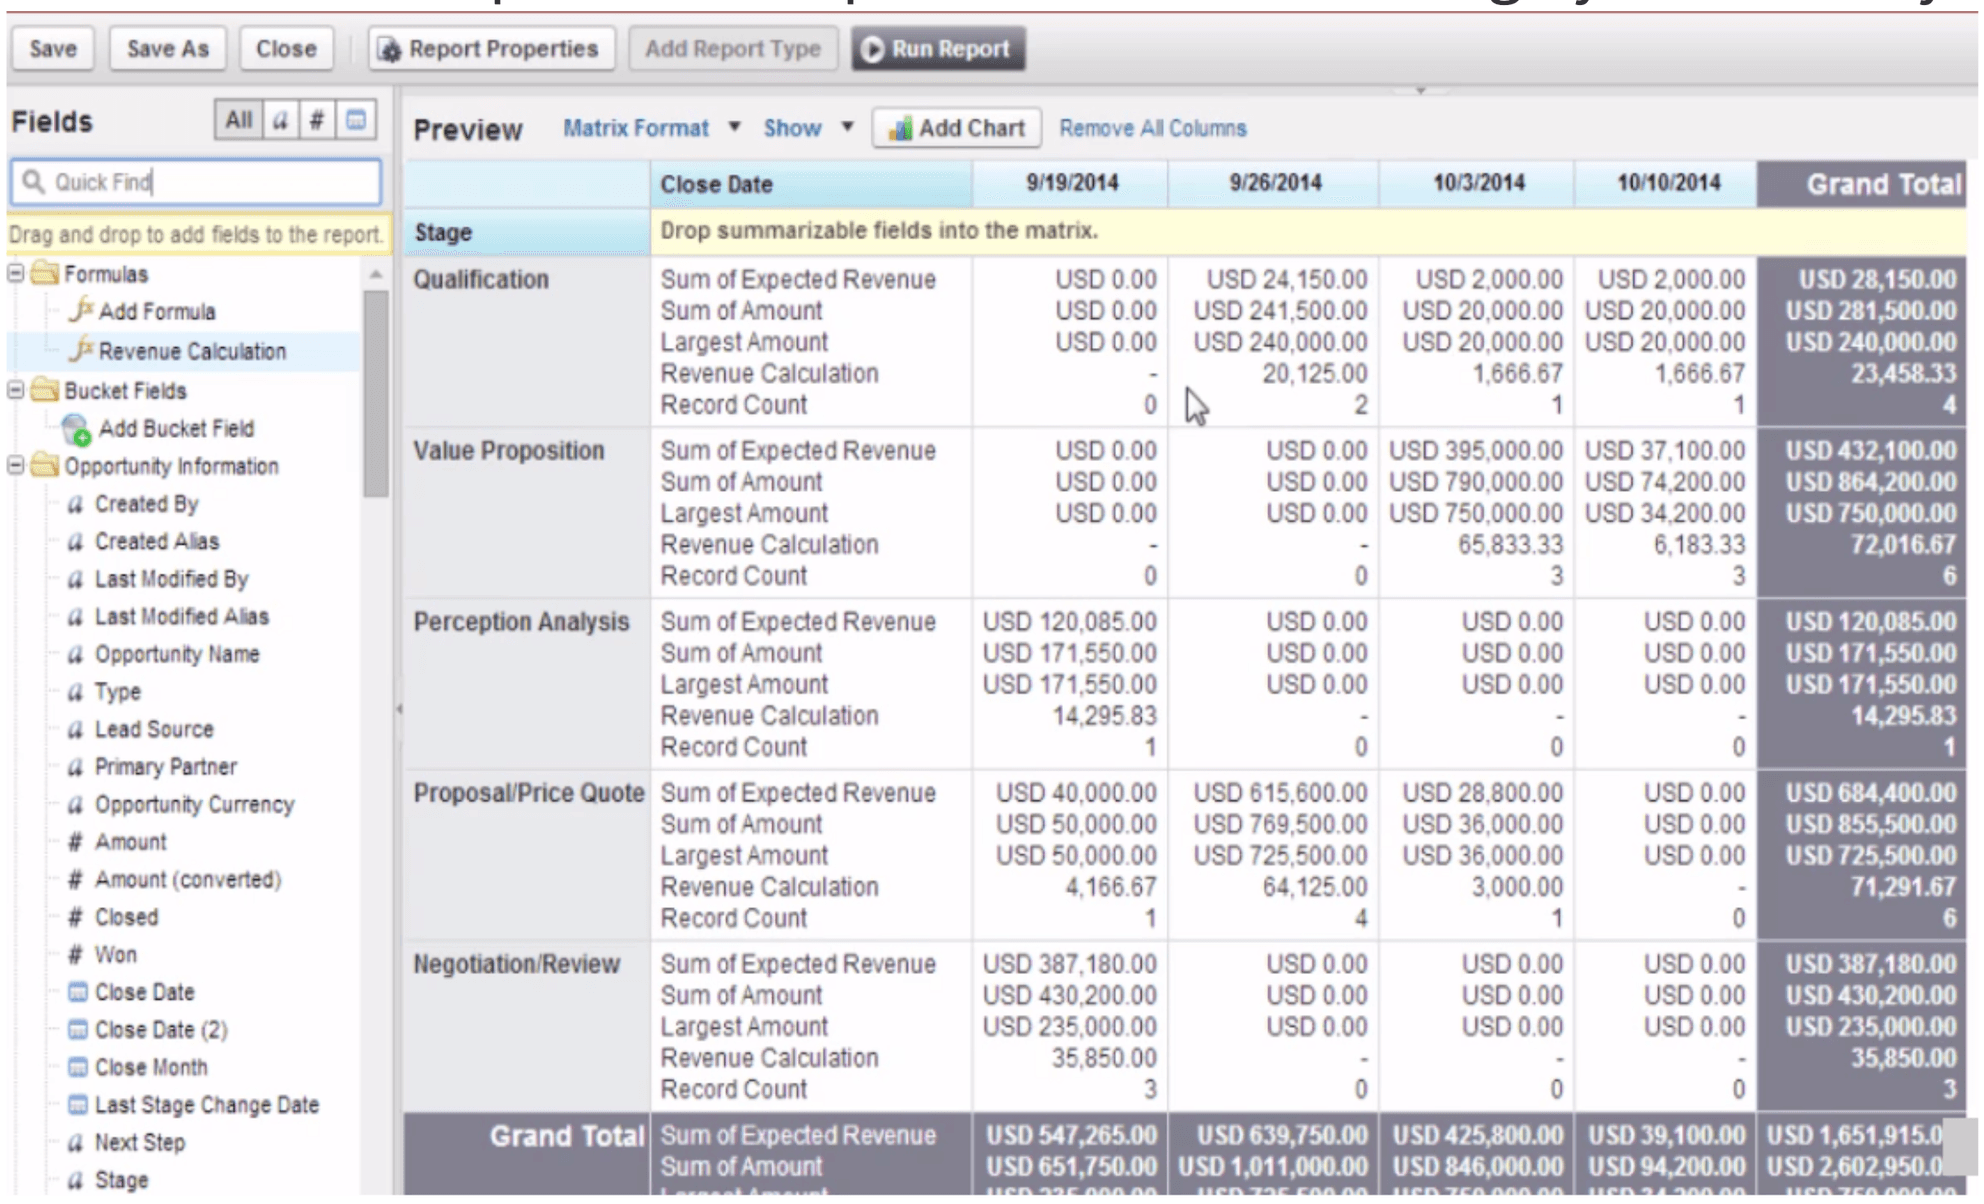The image size is (1984, 1204).
Task: Click the Report Properties gear icon
Action: 391,48
